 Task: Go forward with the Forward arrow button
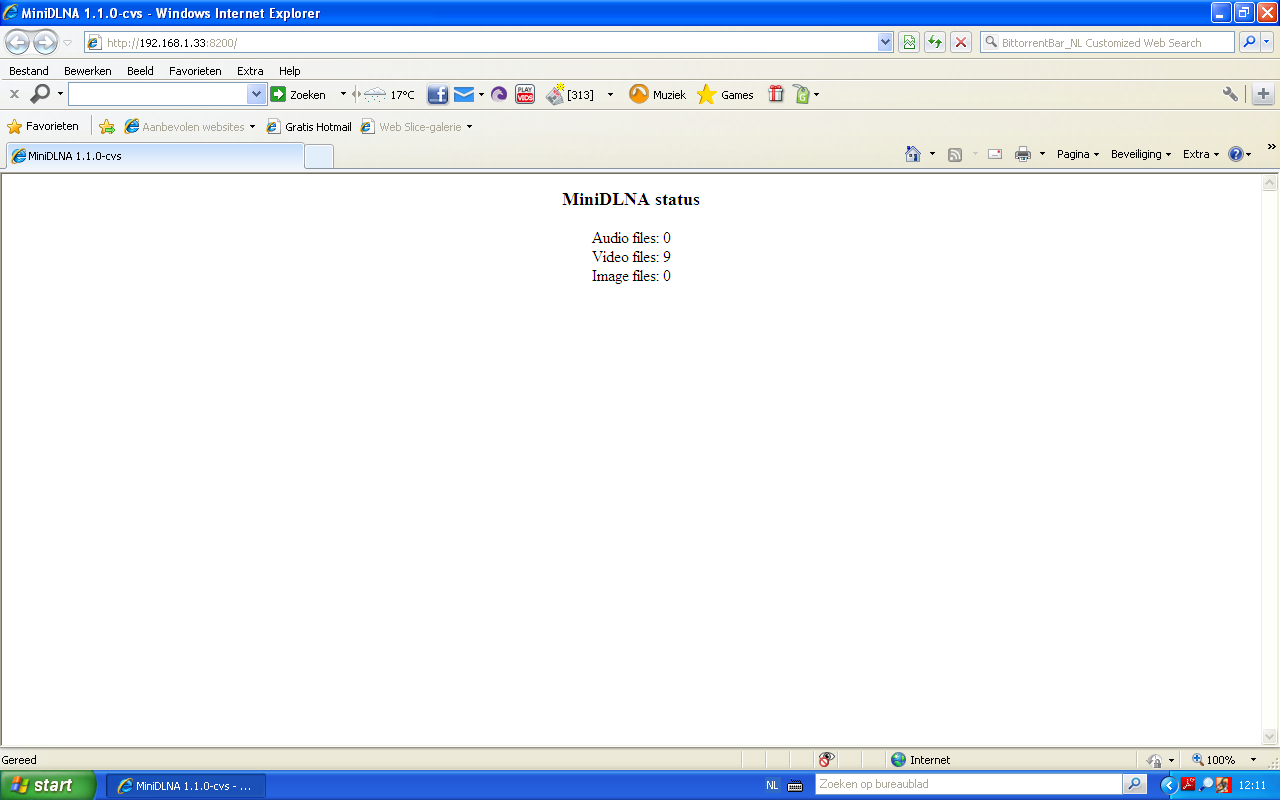coord(45,42)
